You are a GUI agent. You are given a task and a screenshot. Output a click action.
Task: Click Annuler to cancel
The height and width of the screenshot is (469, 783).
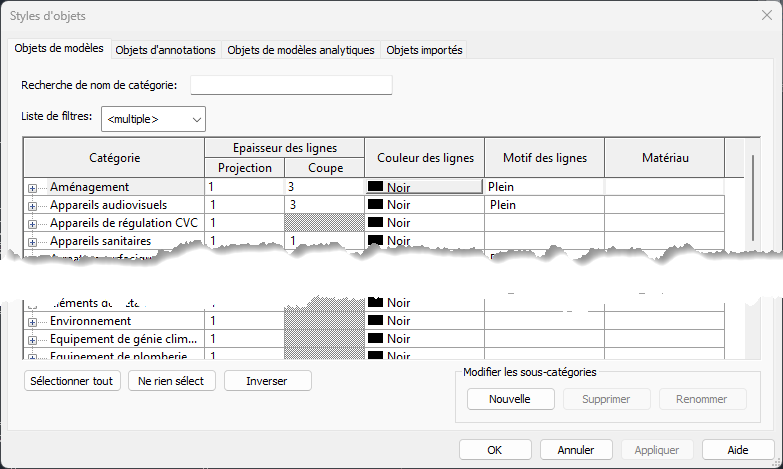click(x=576, y=450)
